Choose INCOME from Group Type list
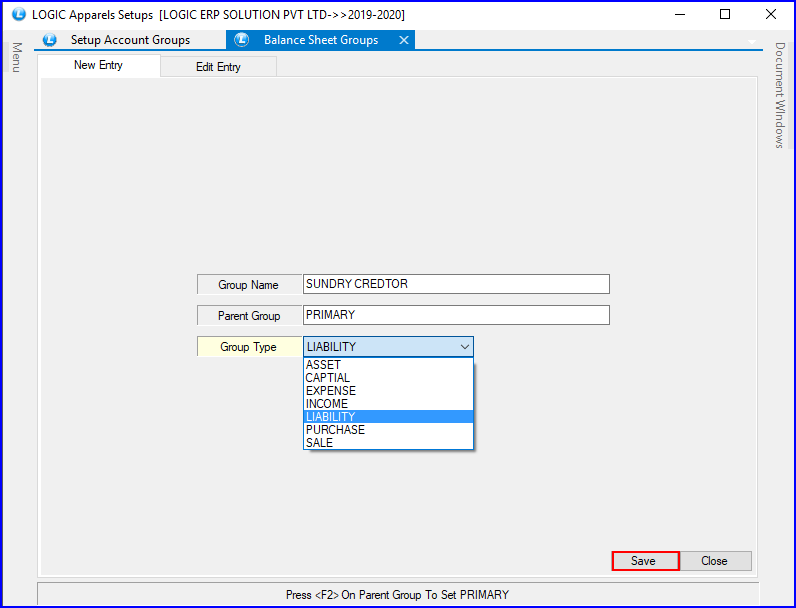This screenshot has height=608, width=796. [388, 404]
